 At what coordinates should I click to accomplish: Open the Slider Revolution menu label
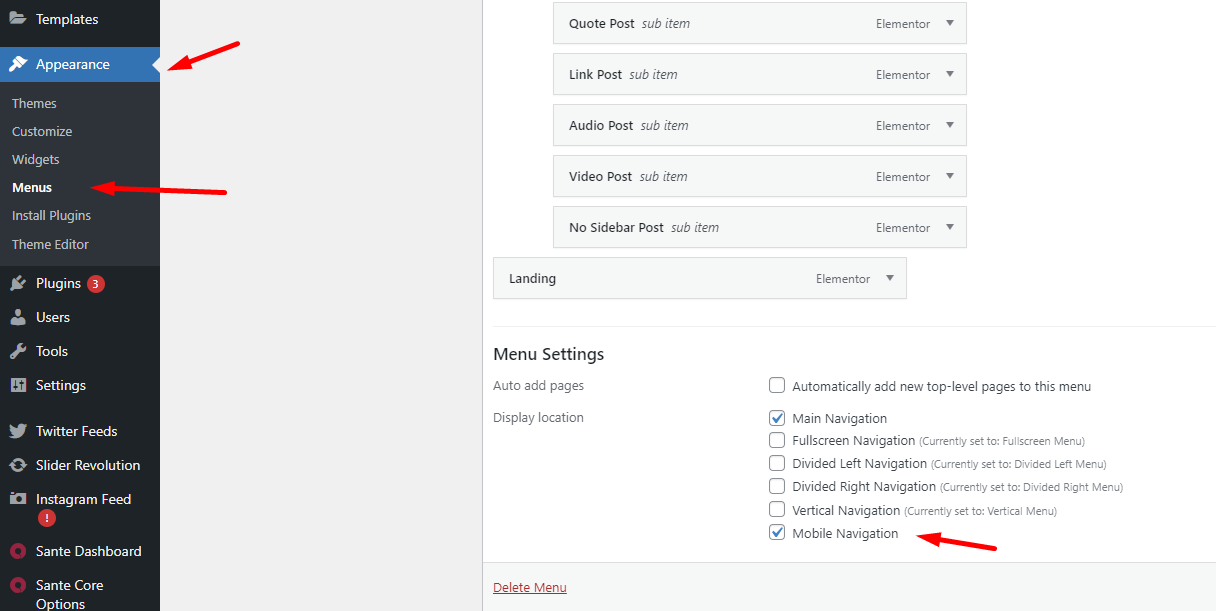88,465
